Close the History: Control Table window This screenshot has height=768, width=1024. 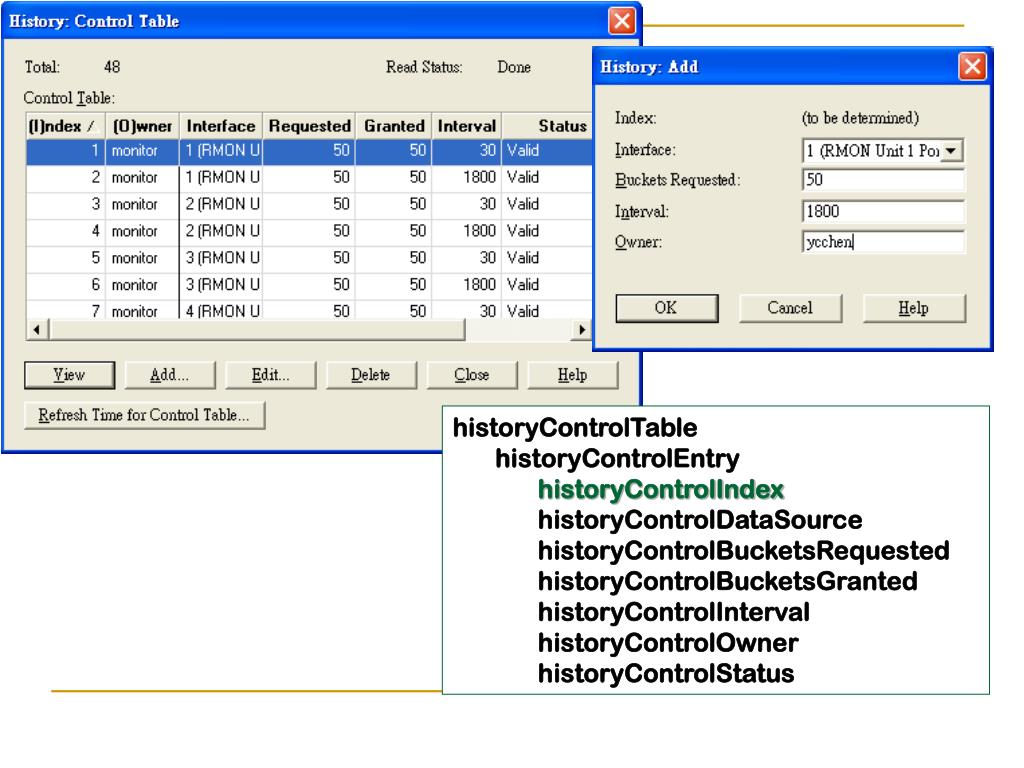pyautogui.click(x=622, y=21)
